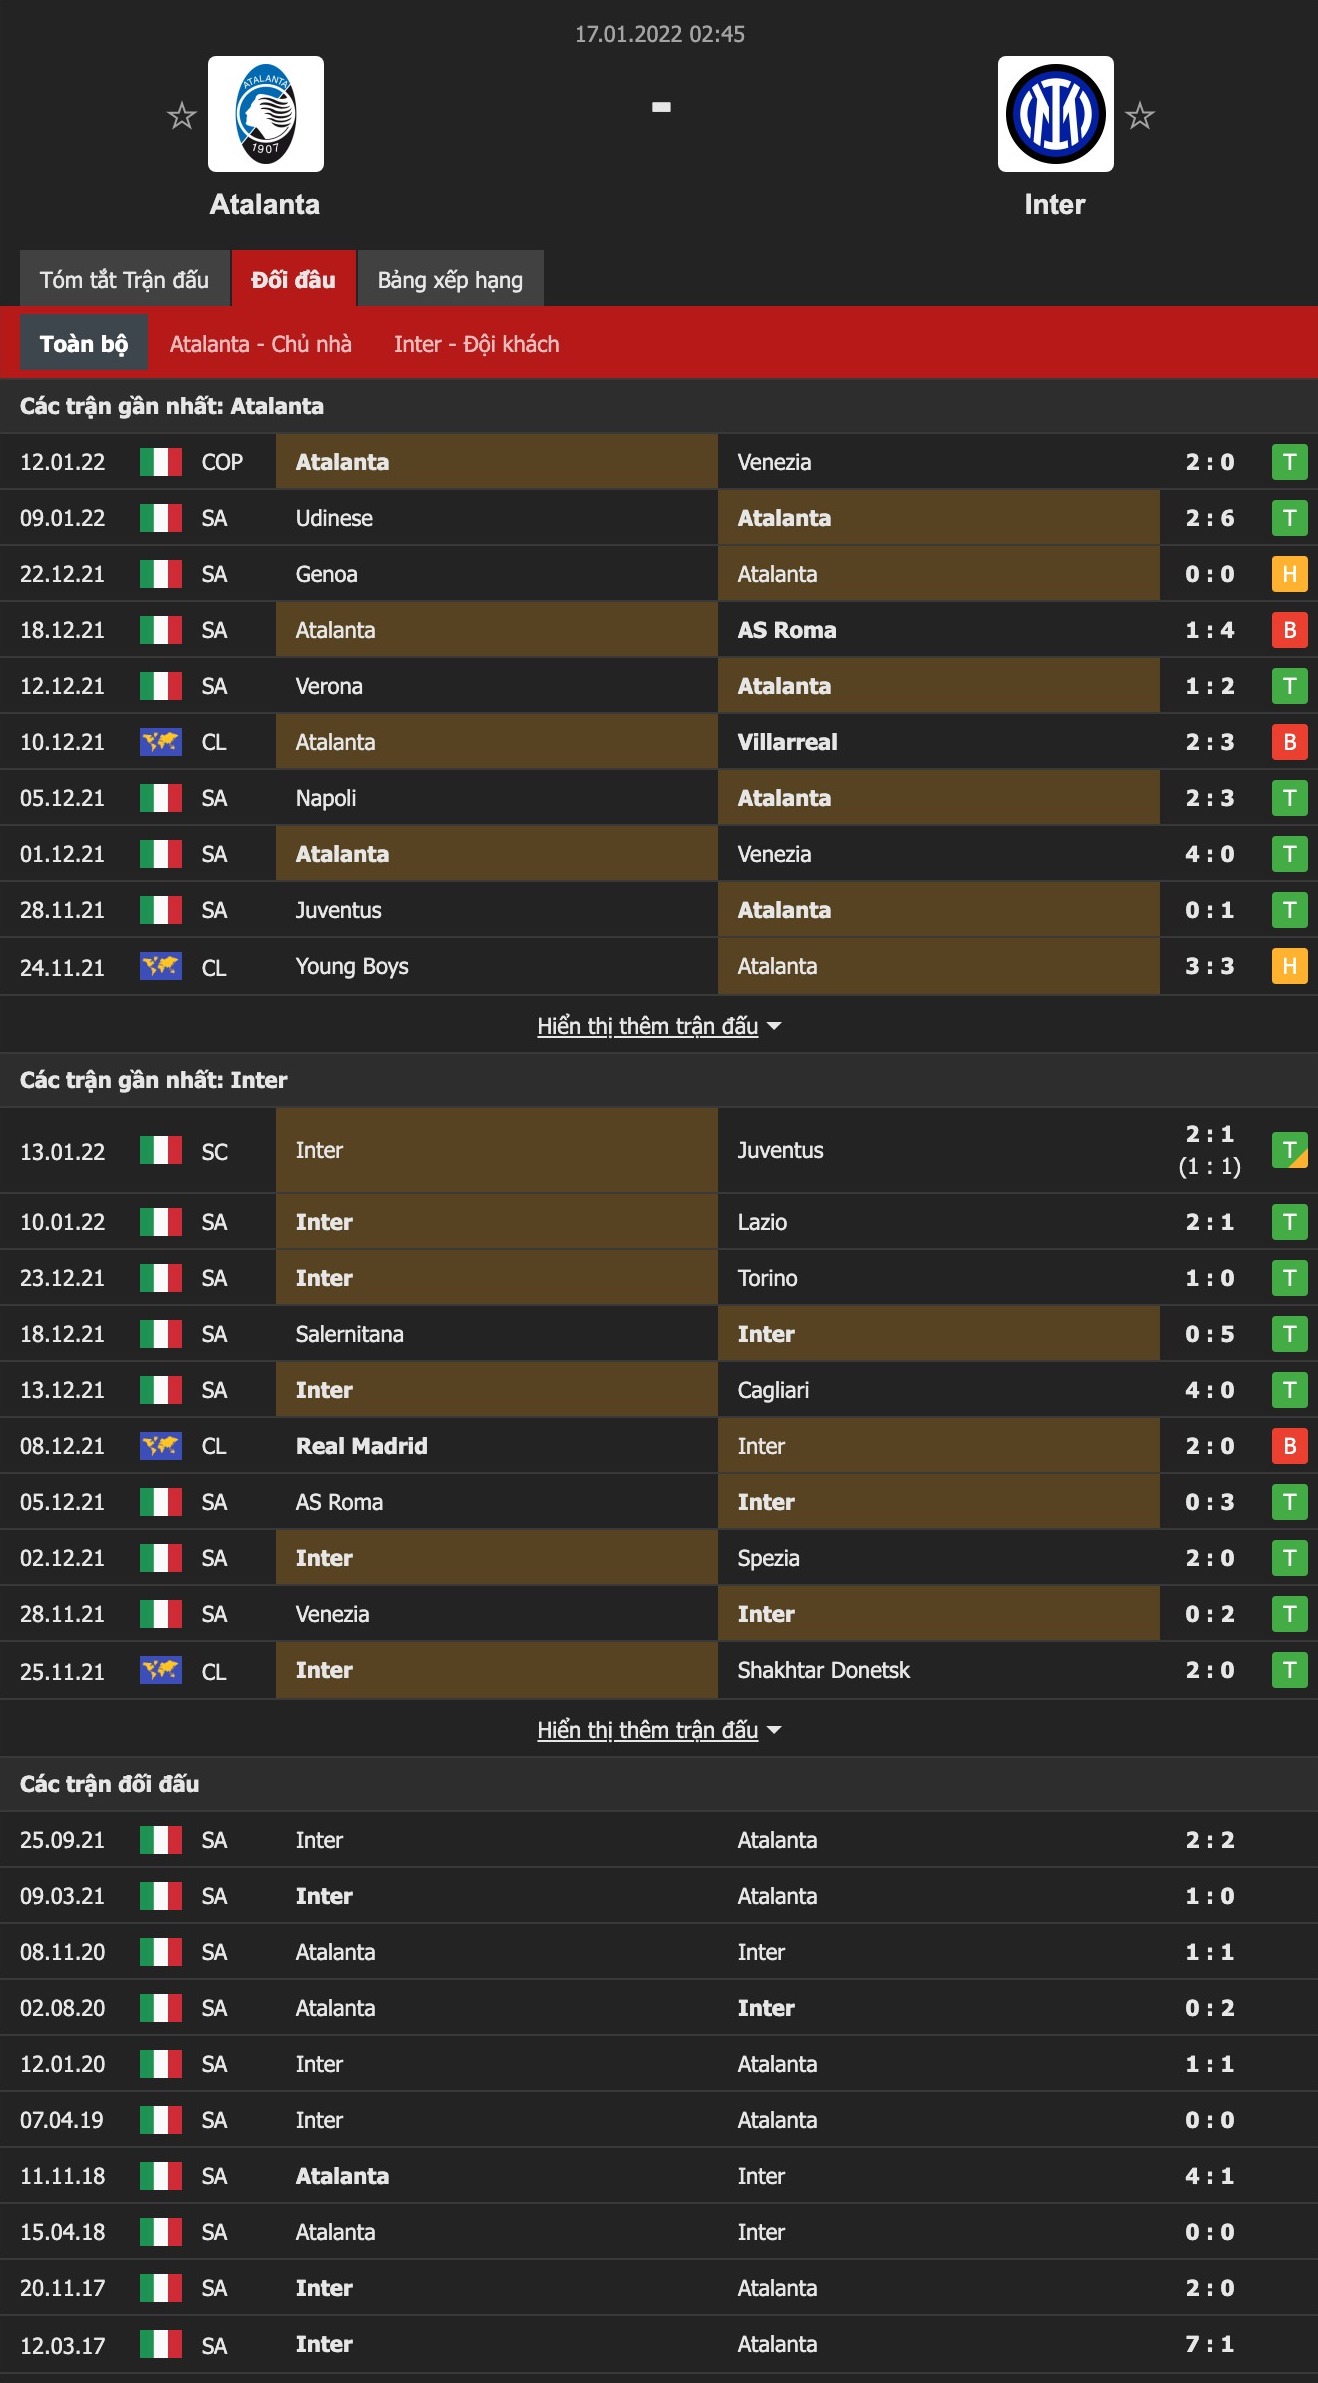Click the T badge for Inter vs Lazio
1318x2383 pixels.
1290,1222
